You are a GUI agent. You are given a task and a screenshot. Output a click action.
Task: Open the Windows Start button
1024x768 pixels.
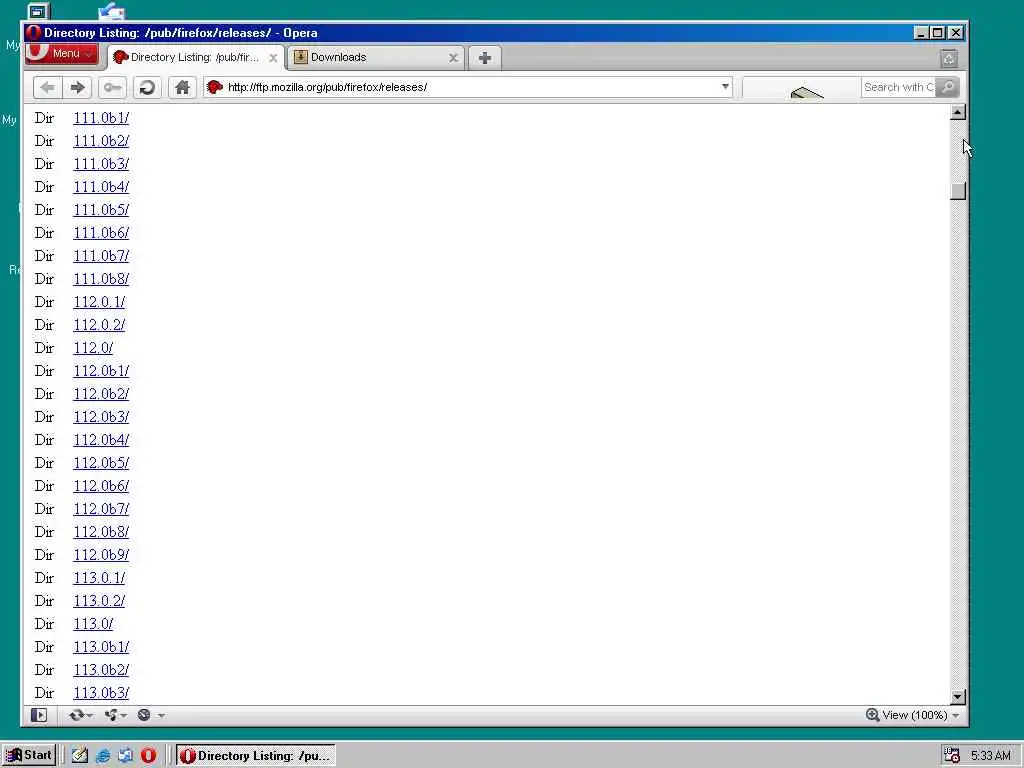28,756
